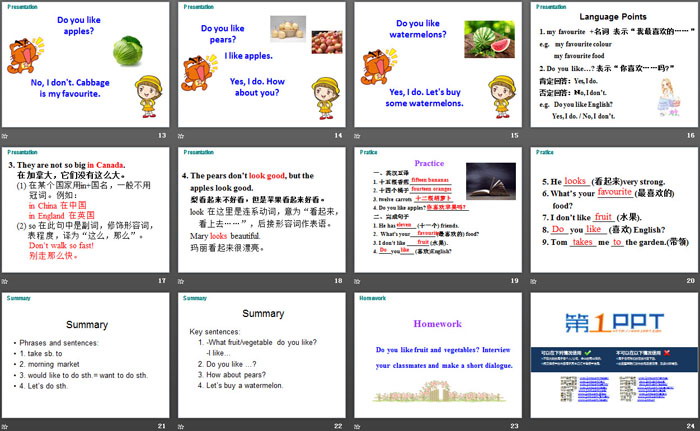Select slide 15 'Do you like watermelons?' thumbnail
The height and width of the screenshot is (431, 700).
pyautogui.click(x=438, y=65)
